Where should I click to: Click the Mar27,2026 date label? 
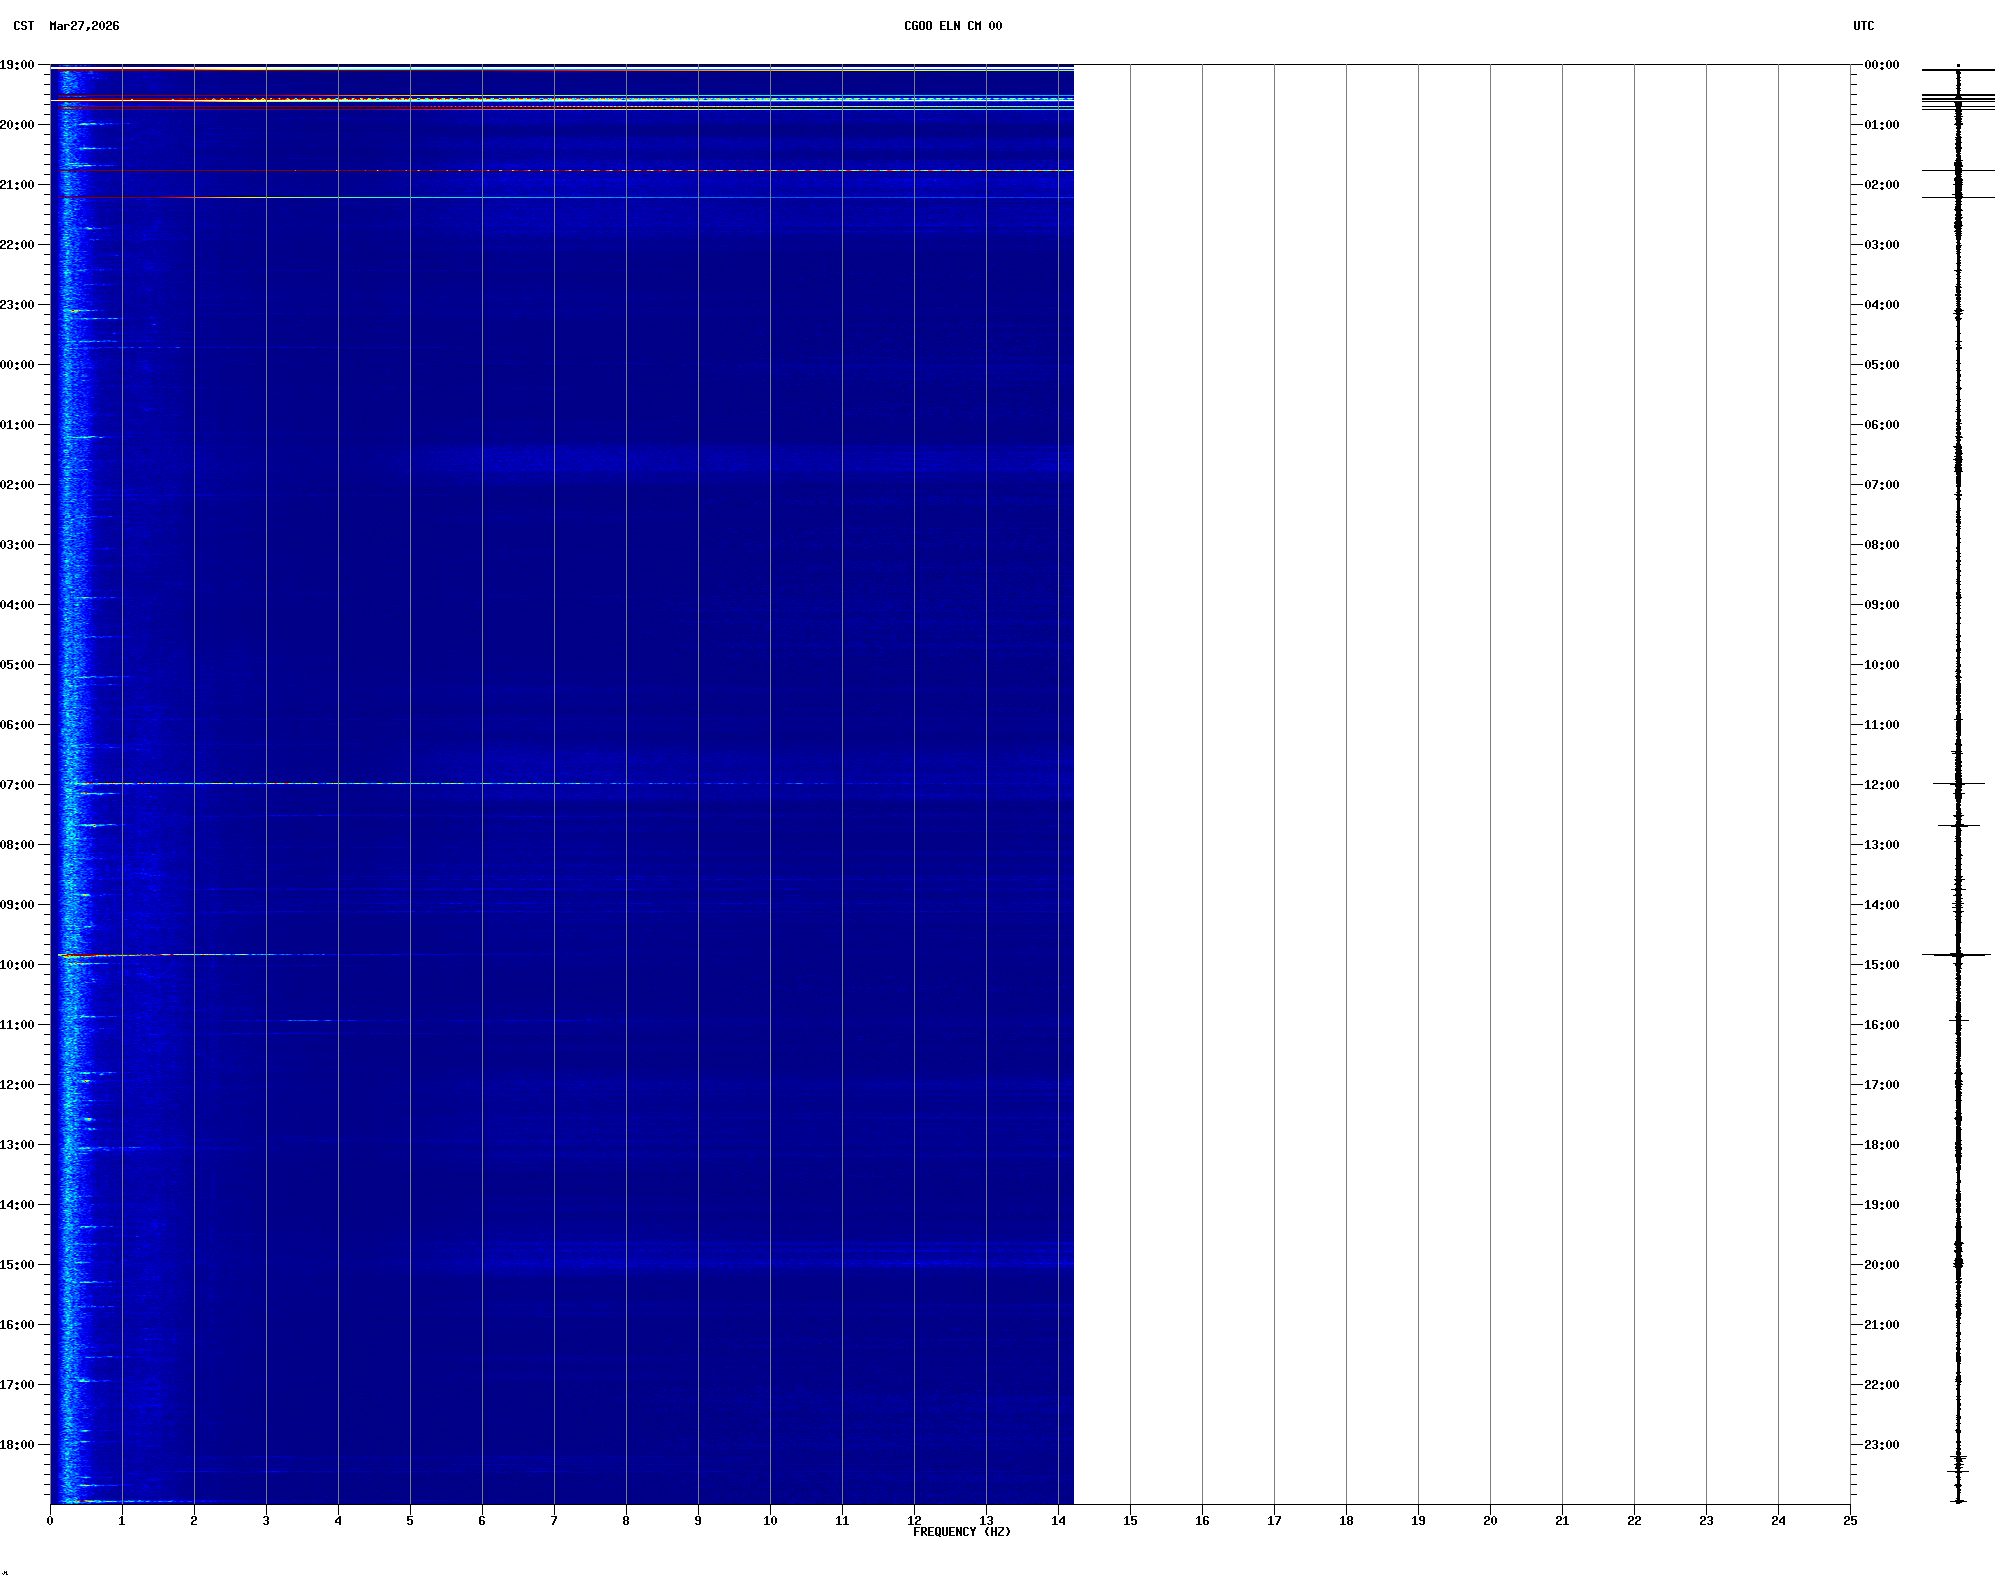pos(84,26)
